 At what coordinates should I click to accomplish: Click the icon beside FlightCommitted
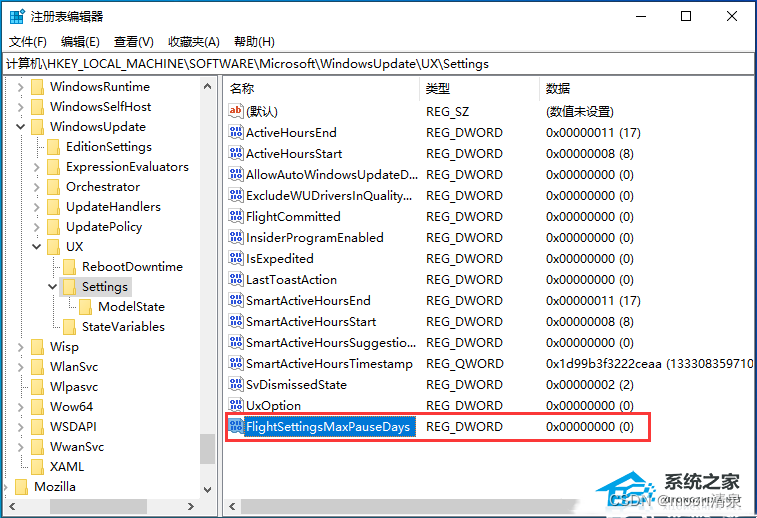click(236, 216)
